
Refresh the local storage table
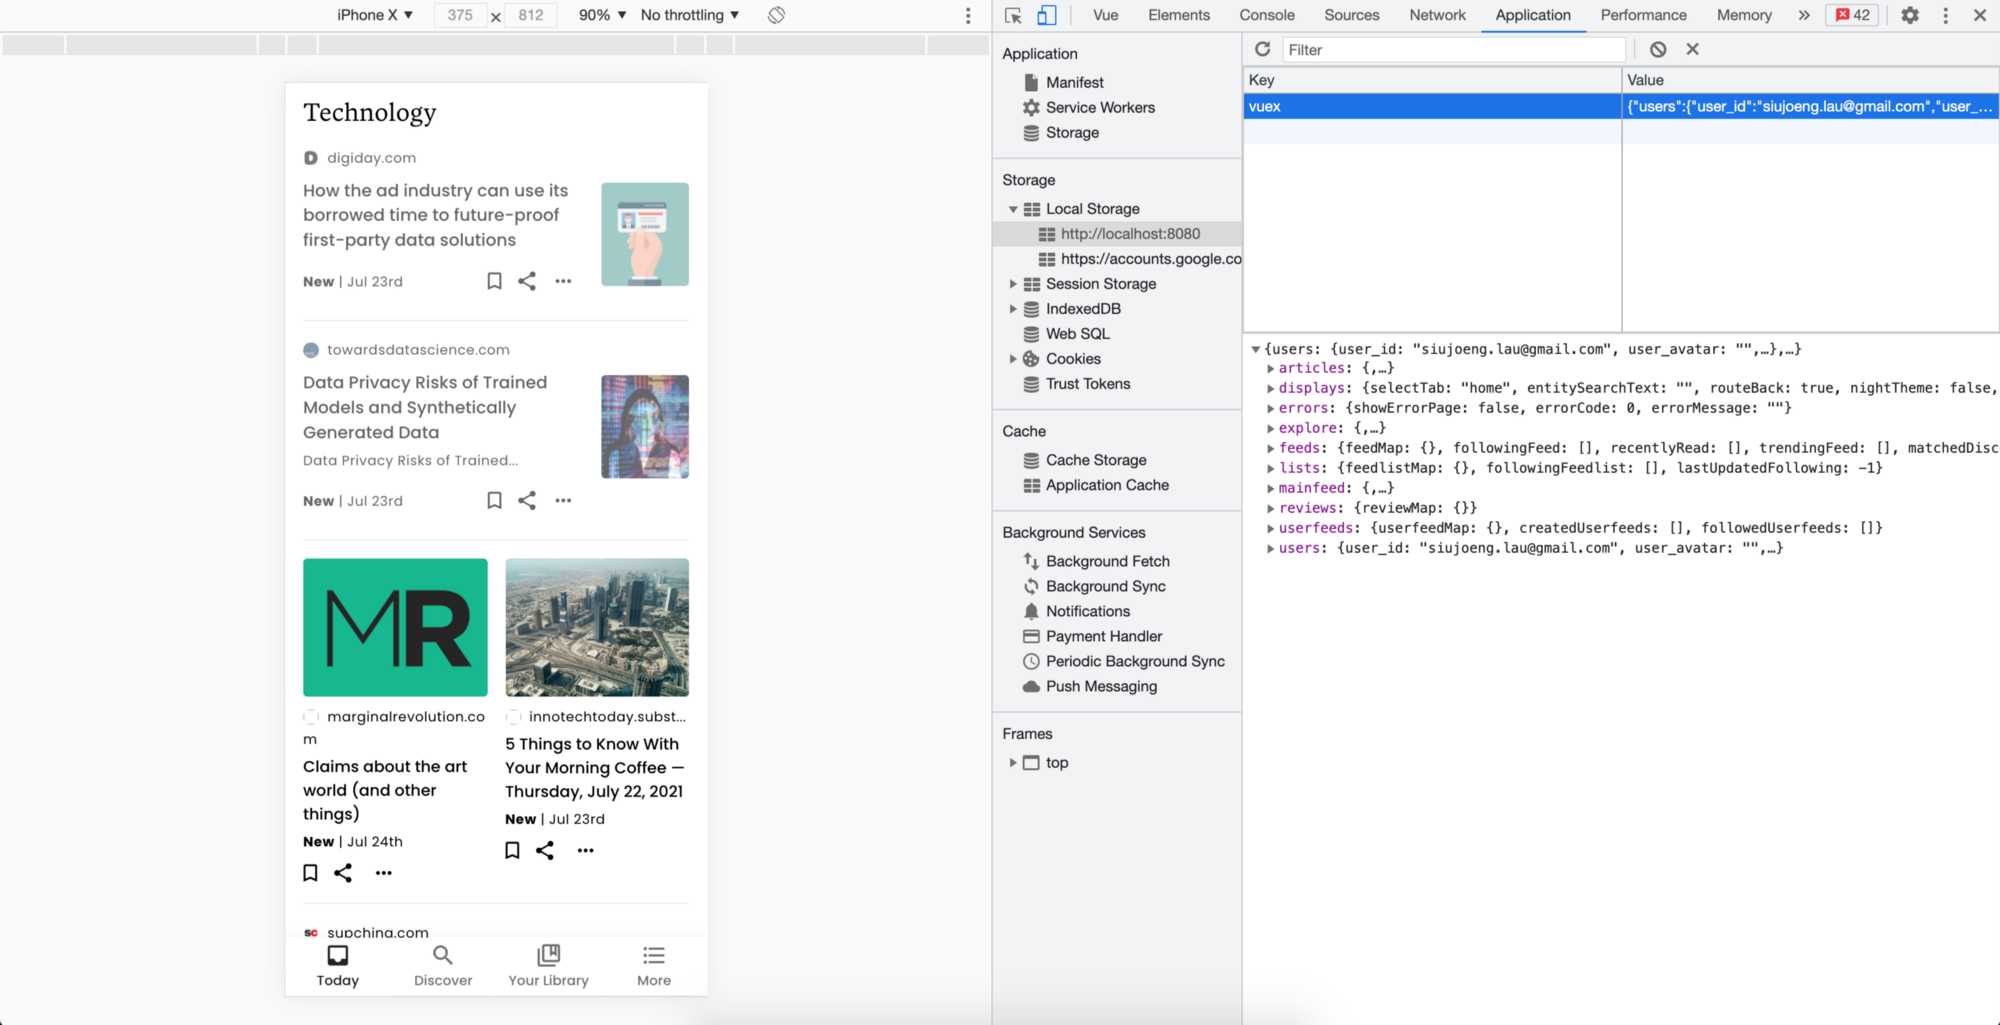coord(1262,49)
